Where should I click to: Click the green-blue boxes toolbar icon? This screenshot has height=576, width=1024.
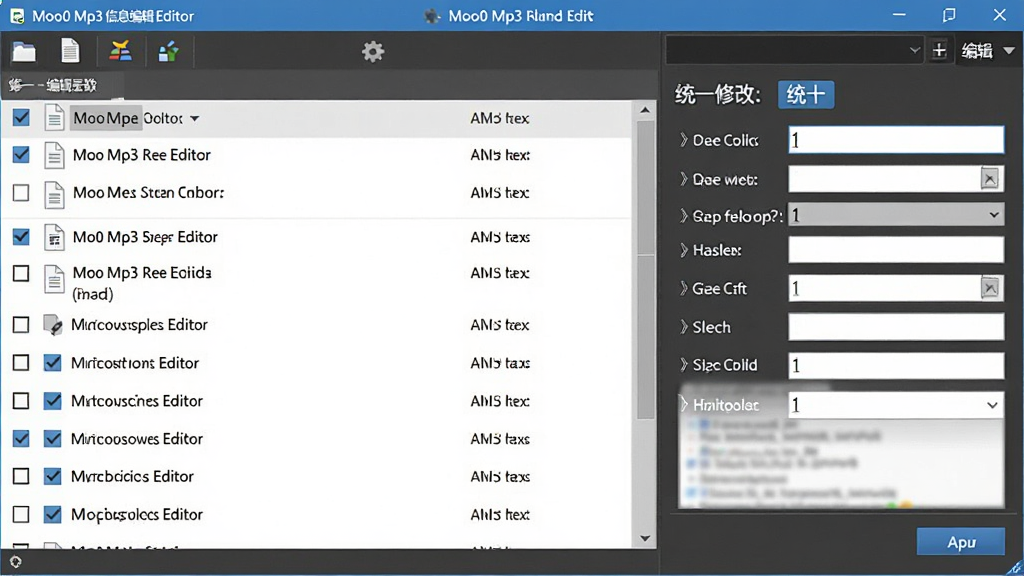point(168,51)
